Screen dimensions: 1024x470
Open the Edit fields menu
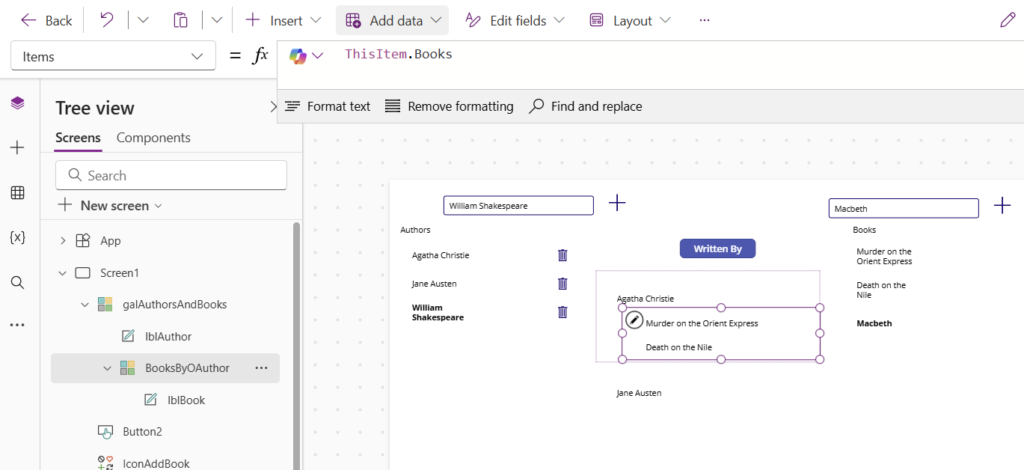(514, 21)
